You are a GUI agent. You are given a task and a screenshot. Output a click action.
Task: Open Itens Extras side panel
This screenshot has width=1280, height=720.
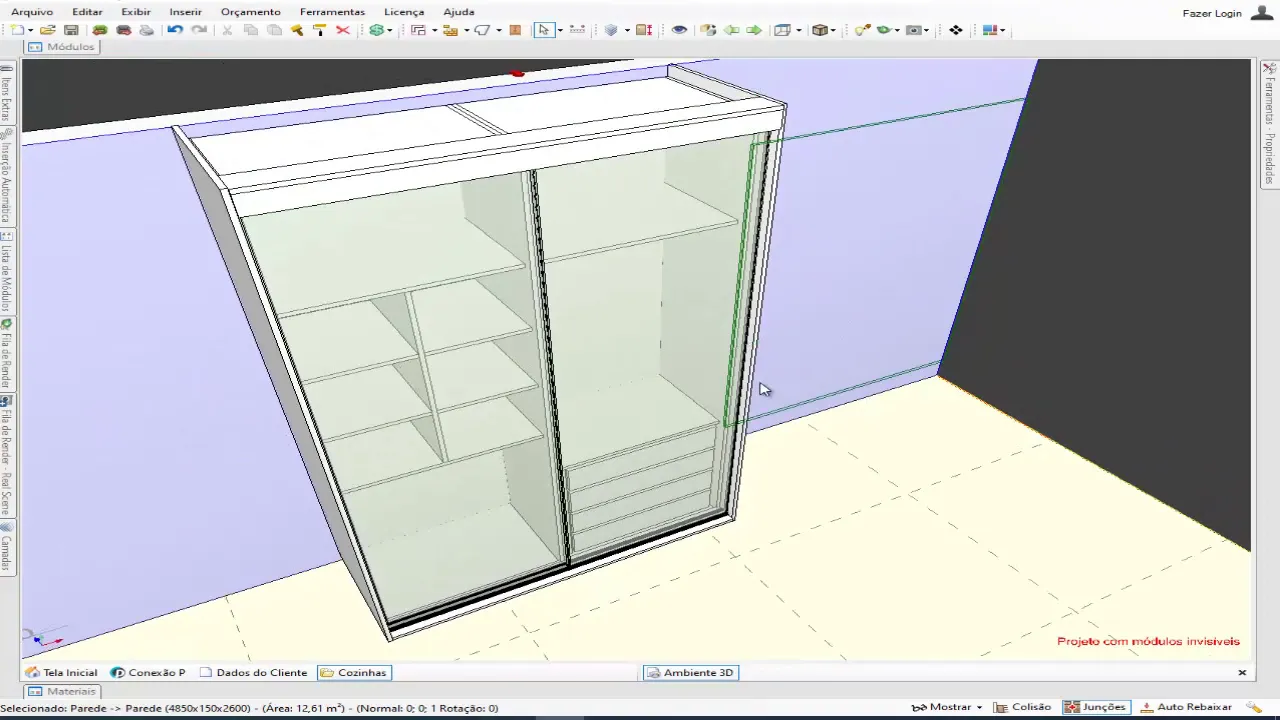(x=7, y=92)
